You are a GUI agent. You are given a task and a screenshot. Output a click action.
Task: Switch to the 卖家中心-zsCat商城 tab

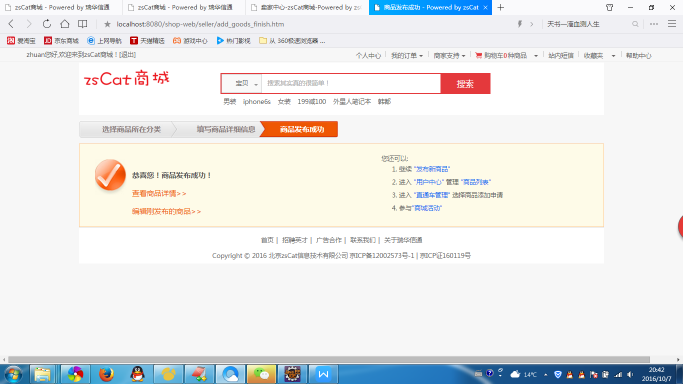pos(307,7)
